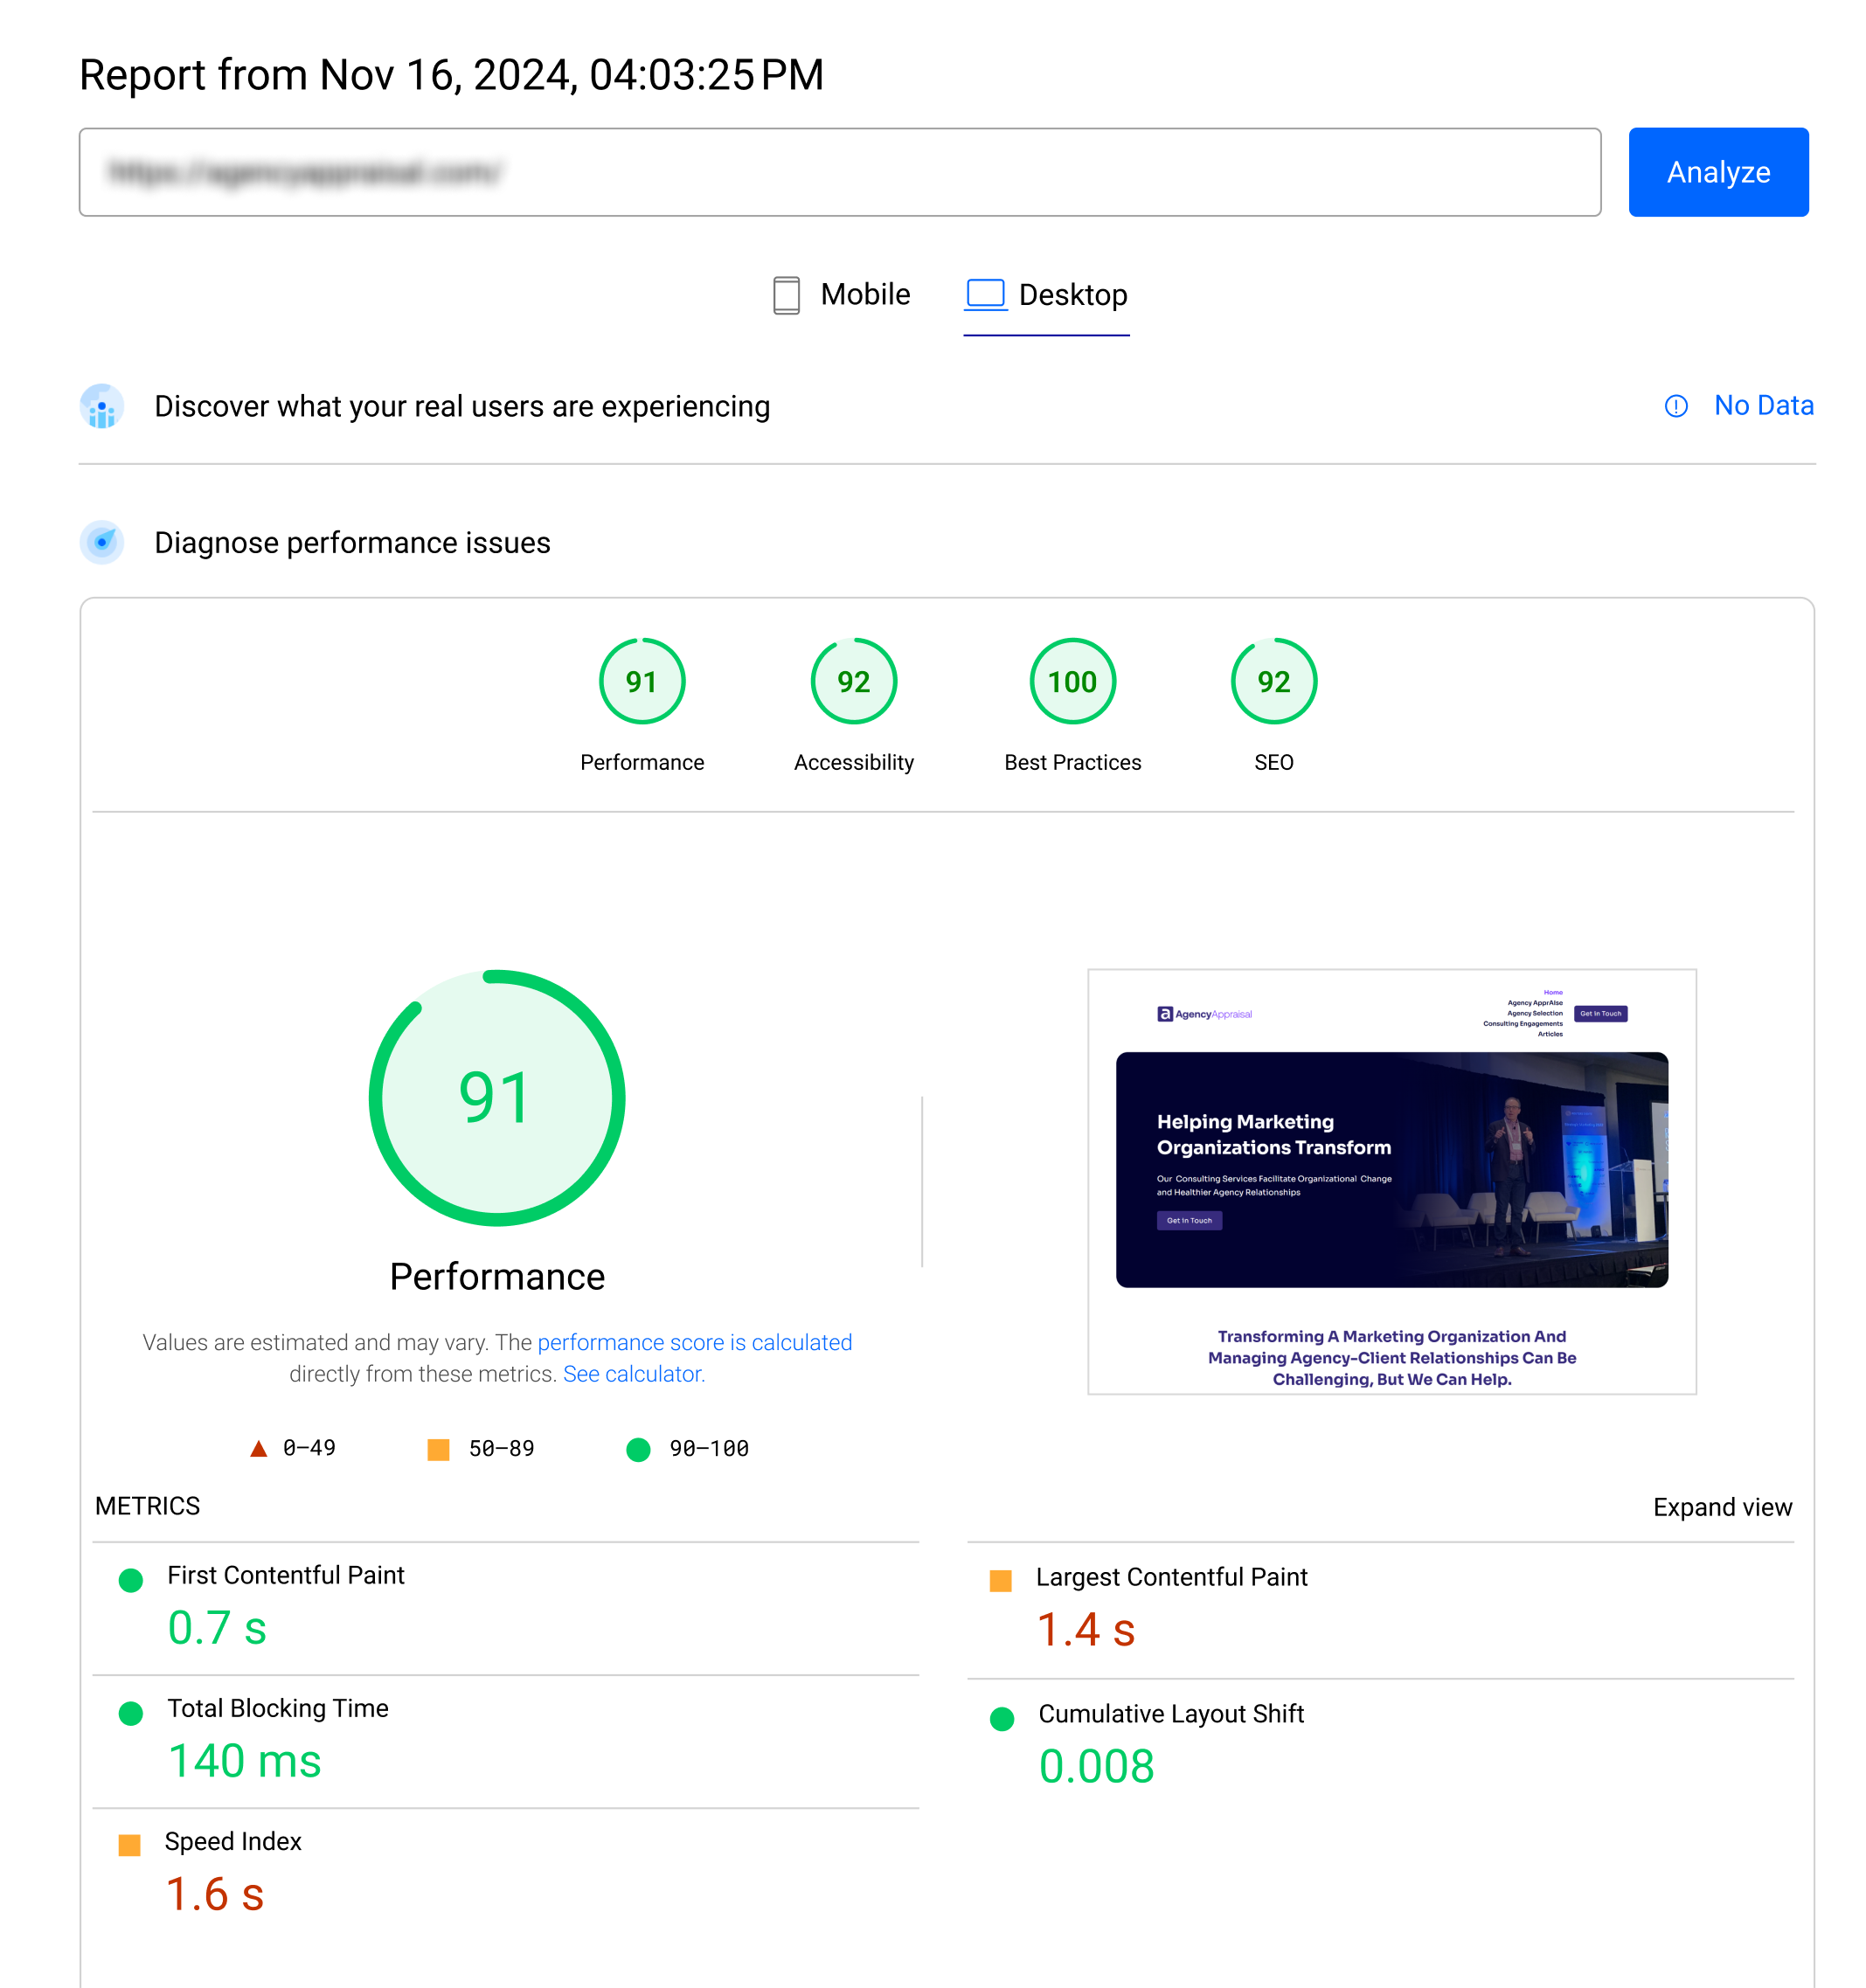Click the Accessibility label
This screenshot has width=1866, height=1988.
point(853,762)
